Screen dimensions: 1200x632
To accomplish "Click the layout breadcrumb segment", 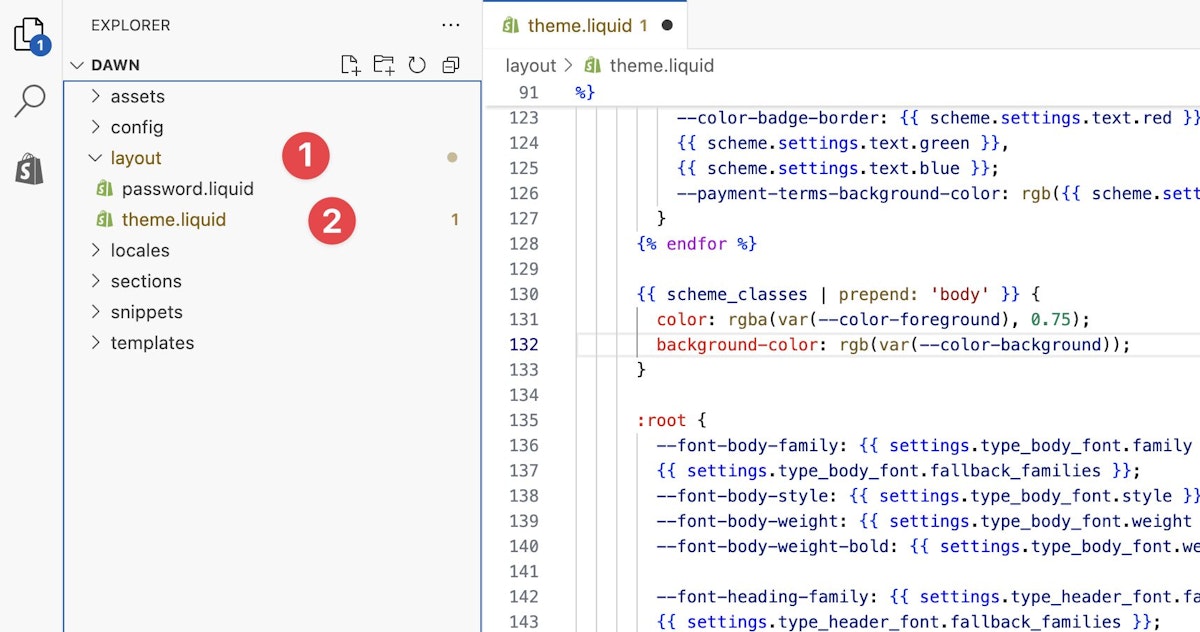I will [x=530, y=65].
